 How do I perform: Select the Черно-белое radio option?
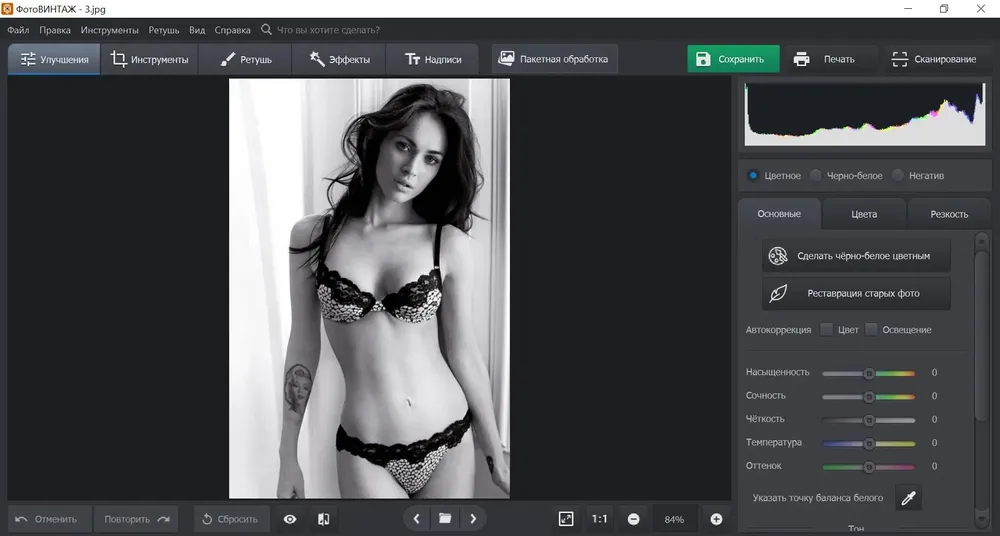coord(816,175)
